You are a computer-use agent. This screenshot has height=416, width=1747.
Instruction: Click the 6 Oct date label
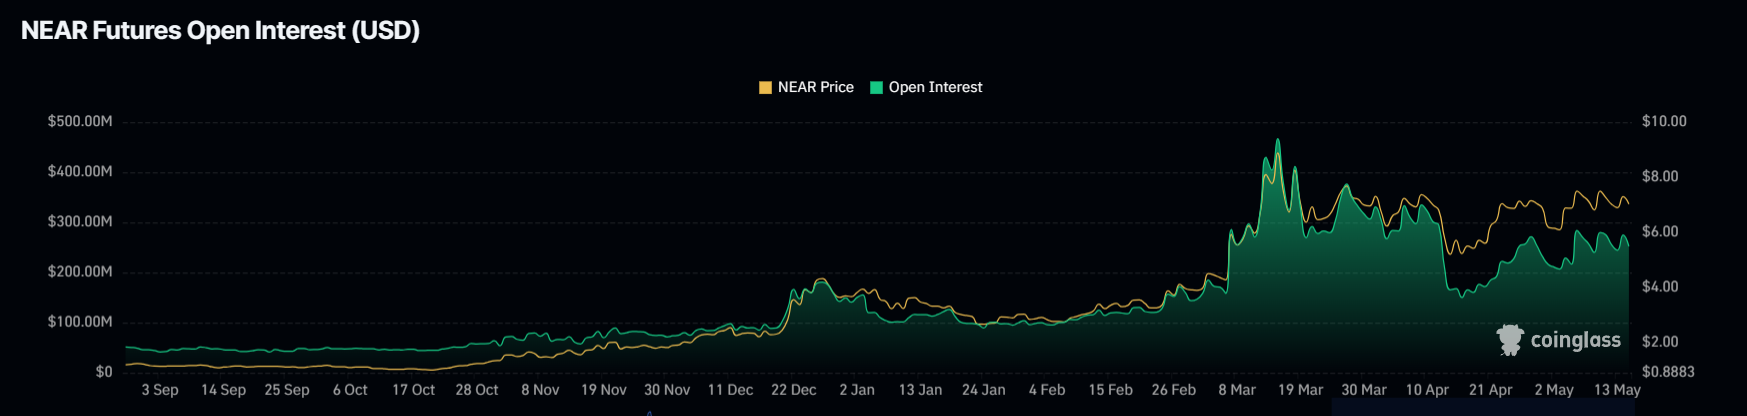[350, 390]
